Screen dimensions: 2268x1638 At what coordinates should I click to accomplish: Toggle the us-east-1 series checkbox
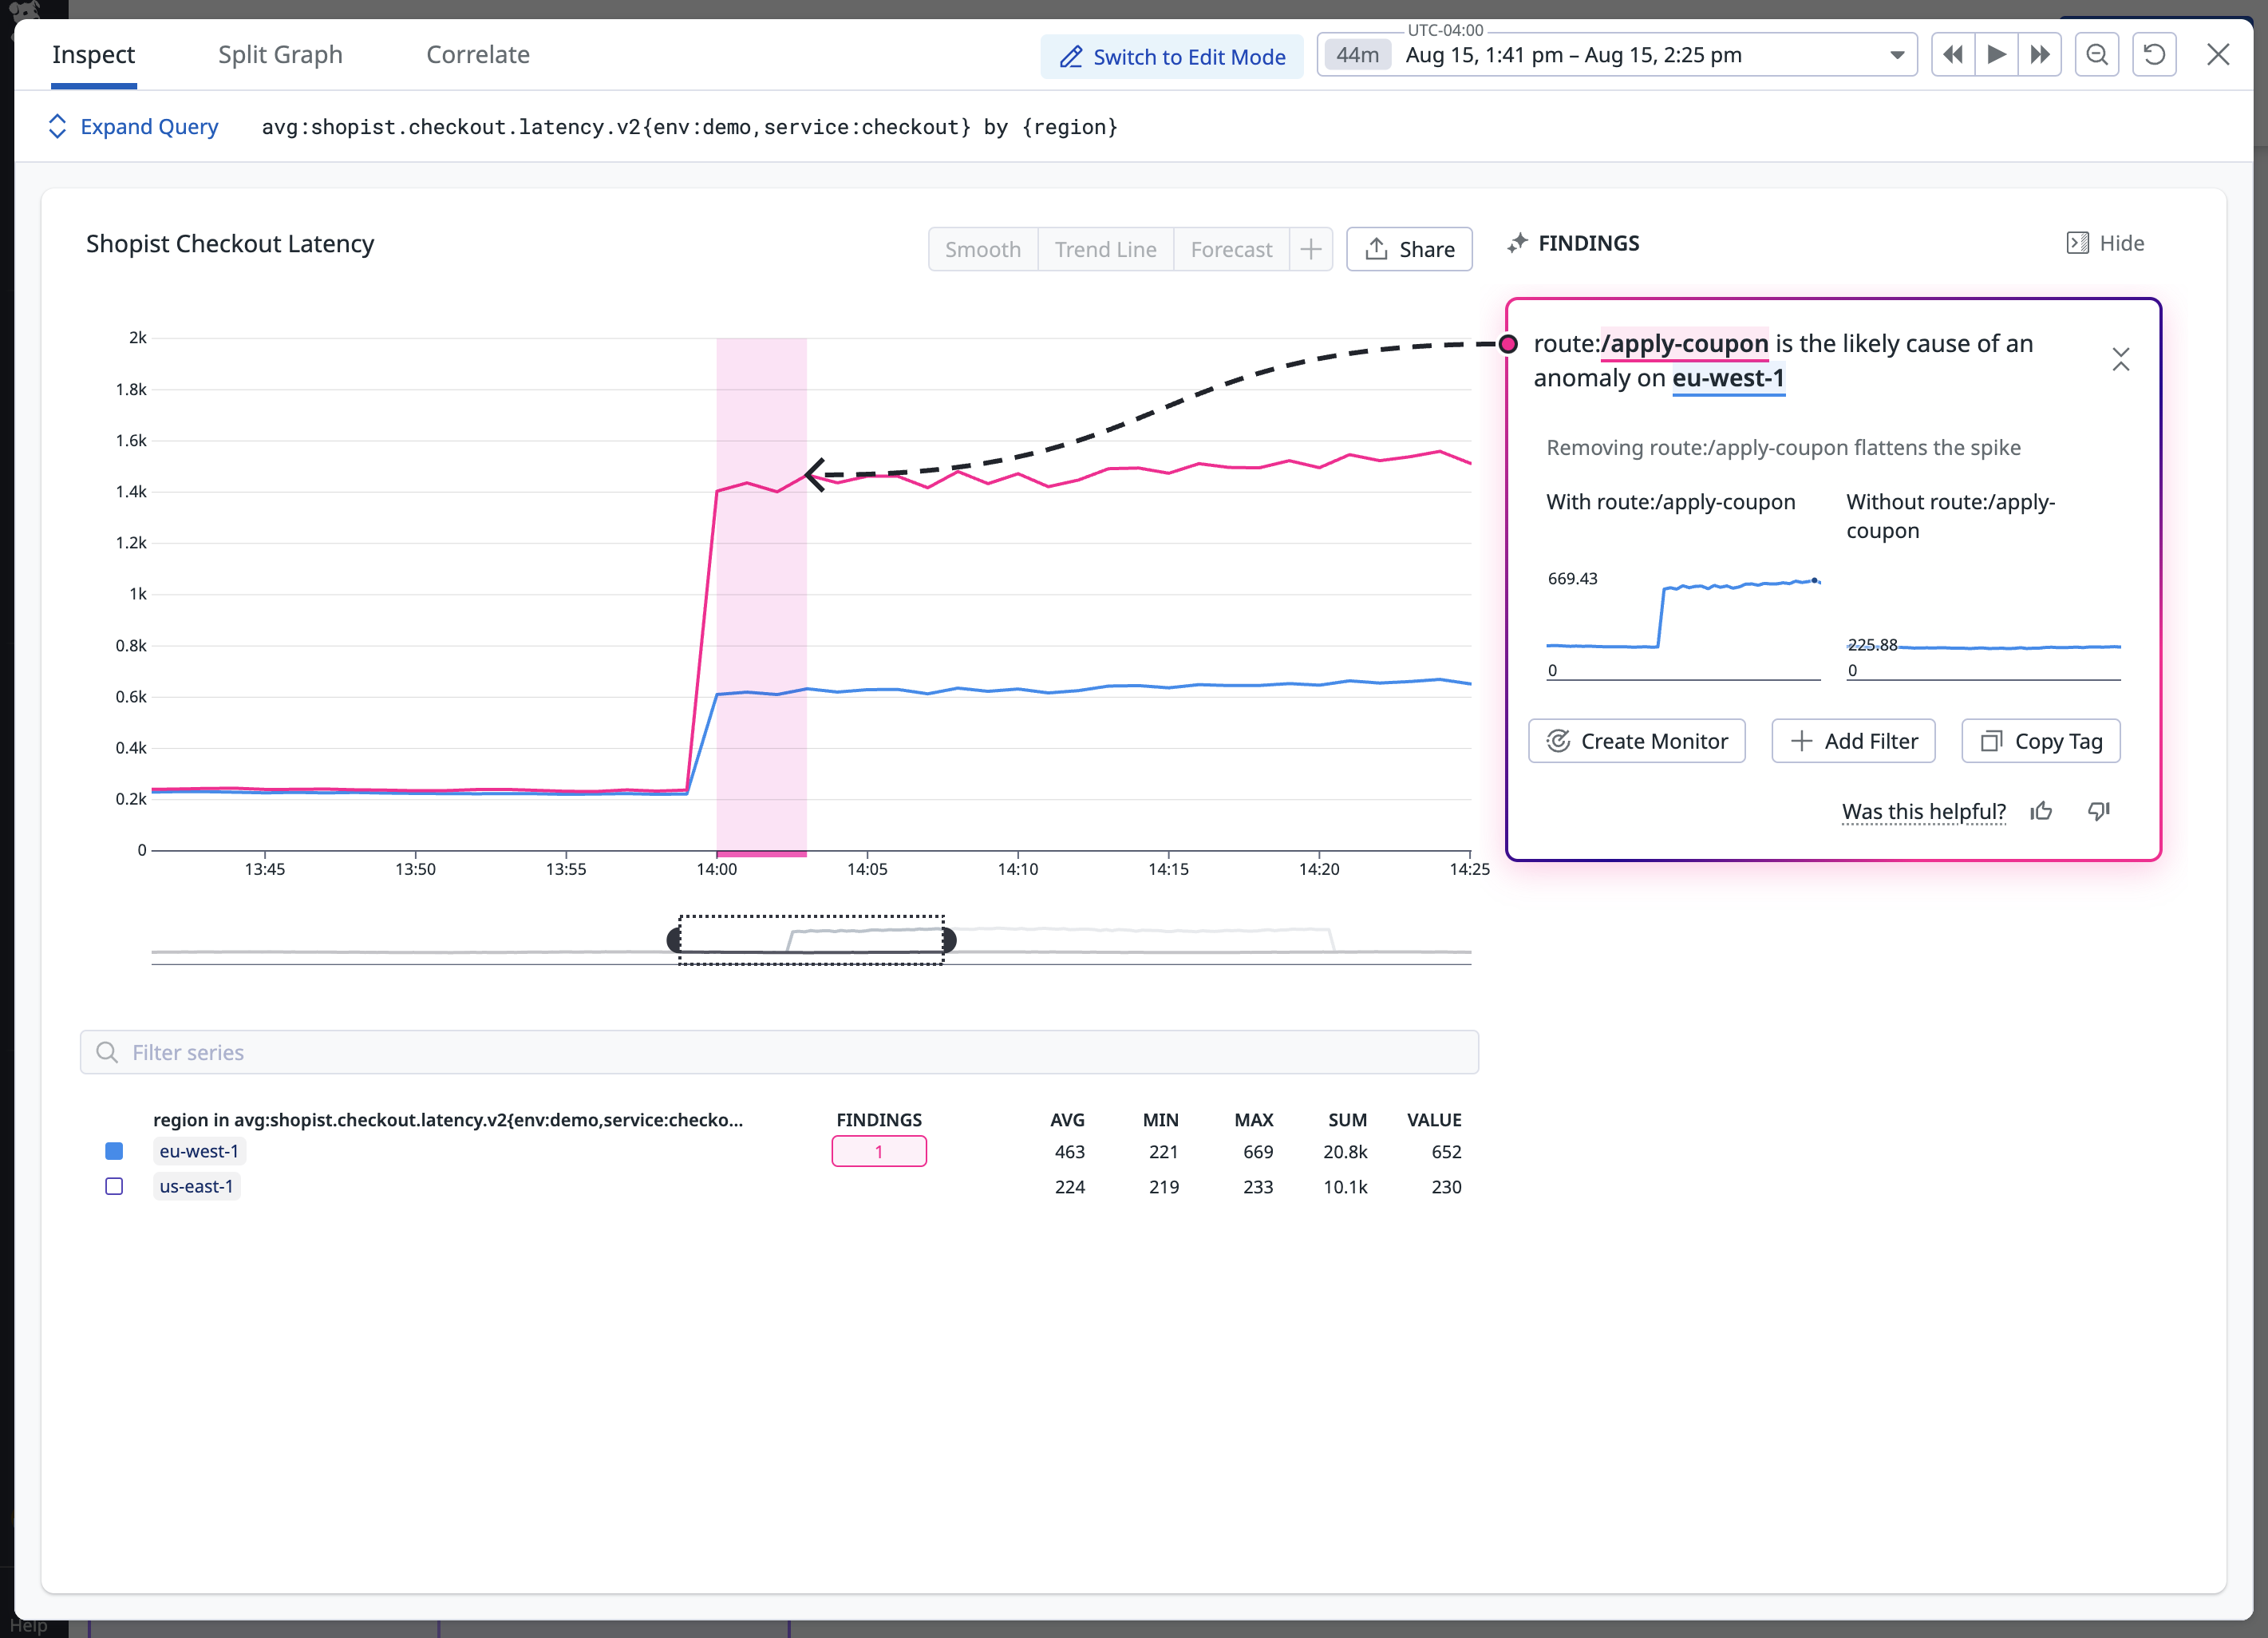[x=114, y=1186]
